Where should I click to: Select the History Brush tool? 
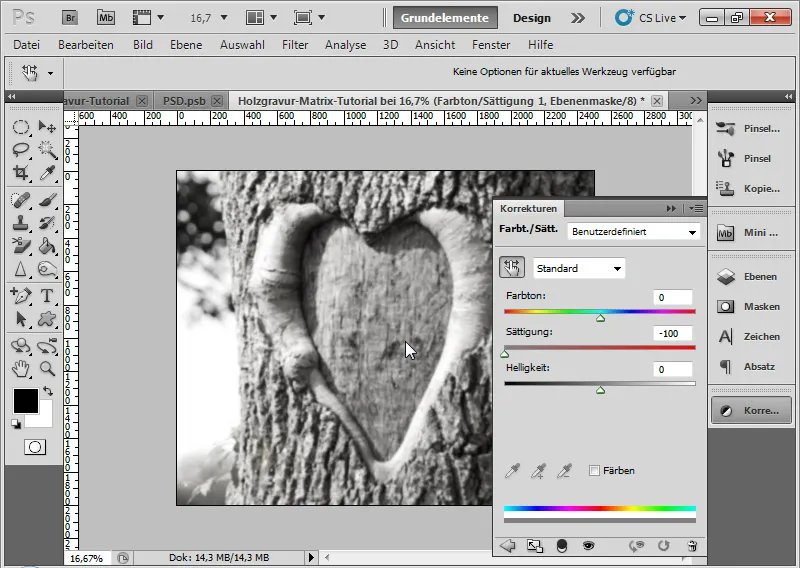(47, 223)
